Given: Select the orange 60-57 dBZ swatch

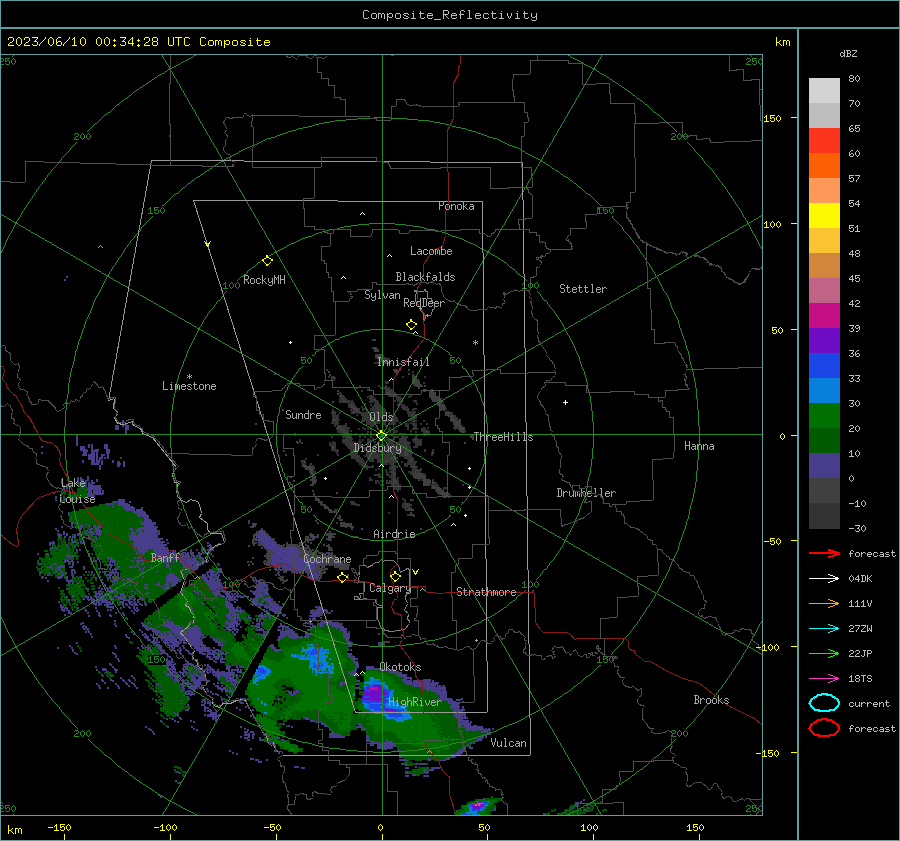Looking at the screenshot, I should [x=824, y=165].
